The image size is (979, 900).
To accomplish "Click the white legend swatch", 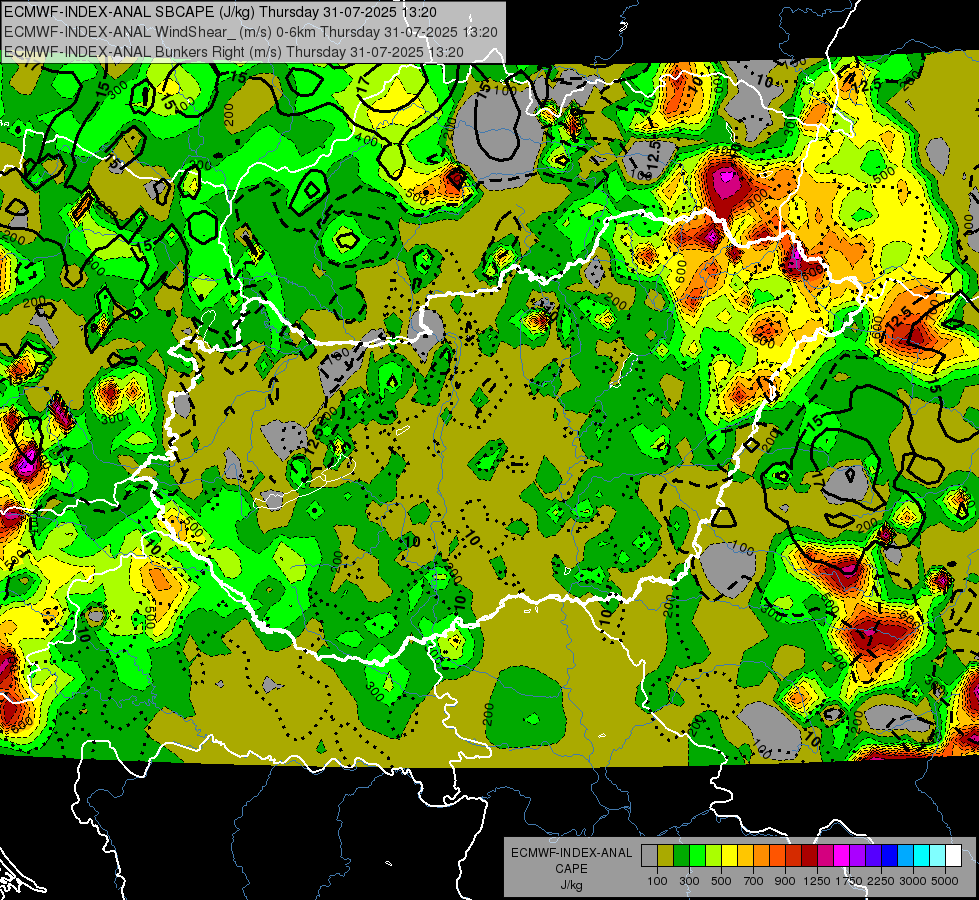I will coord(954,856).
